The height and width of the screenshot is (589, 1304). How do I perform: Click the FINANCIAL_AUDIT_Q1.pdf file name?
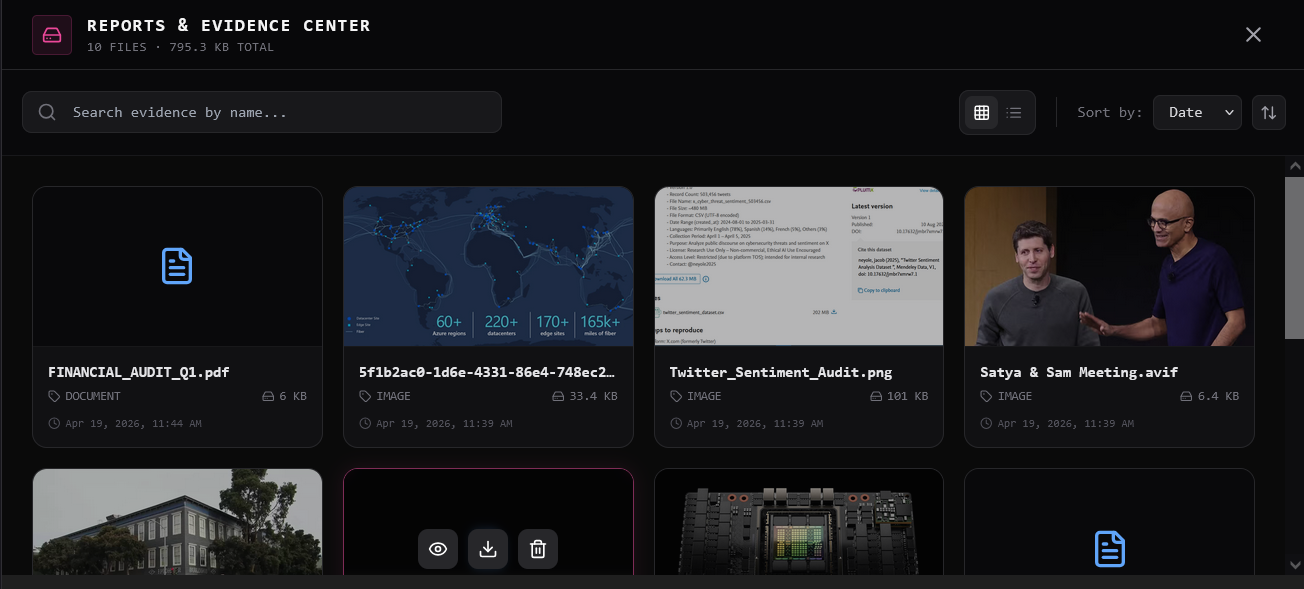pyautogui.click(x=139, y=372)
